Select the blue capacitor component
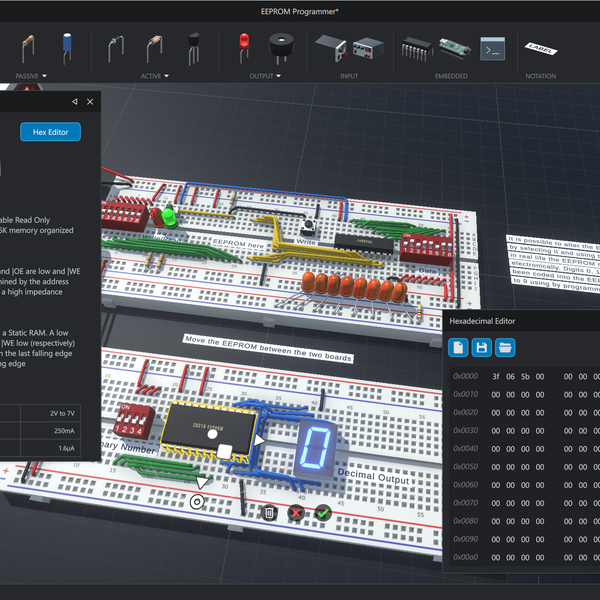Screen dimensions: 600x600 point(67,48)
